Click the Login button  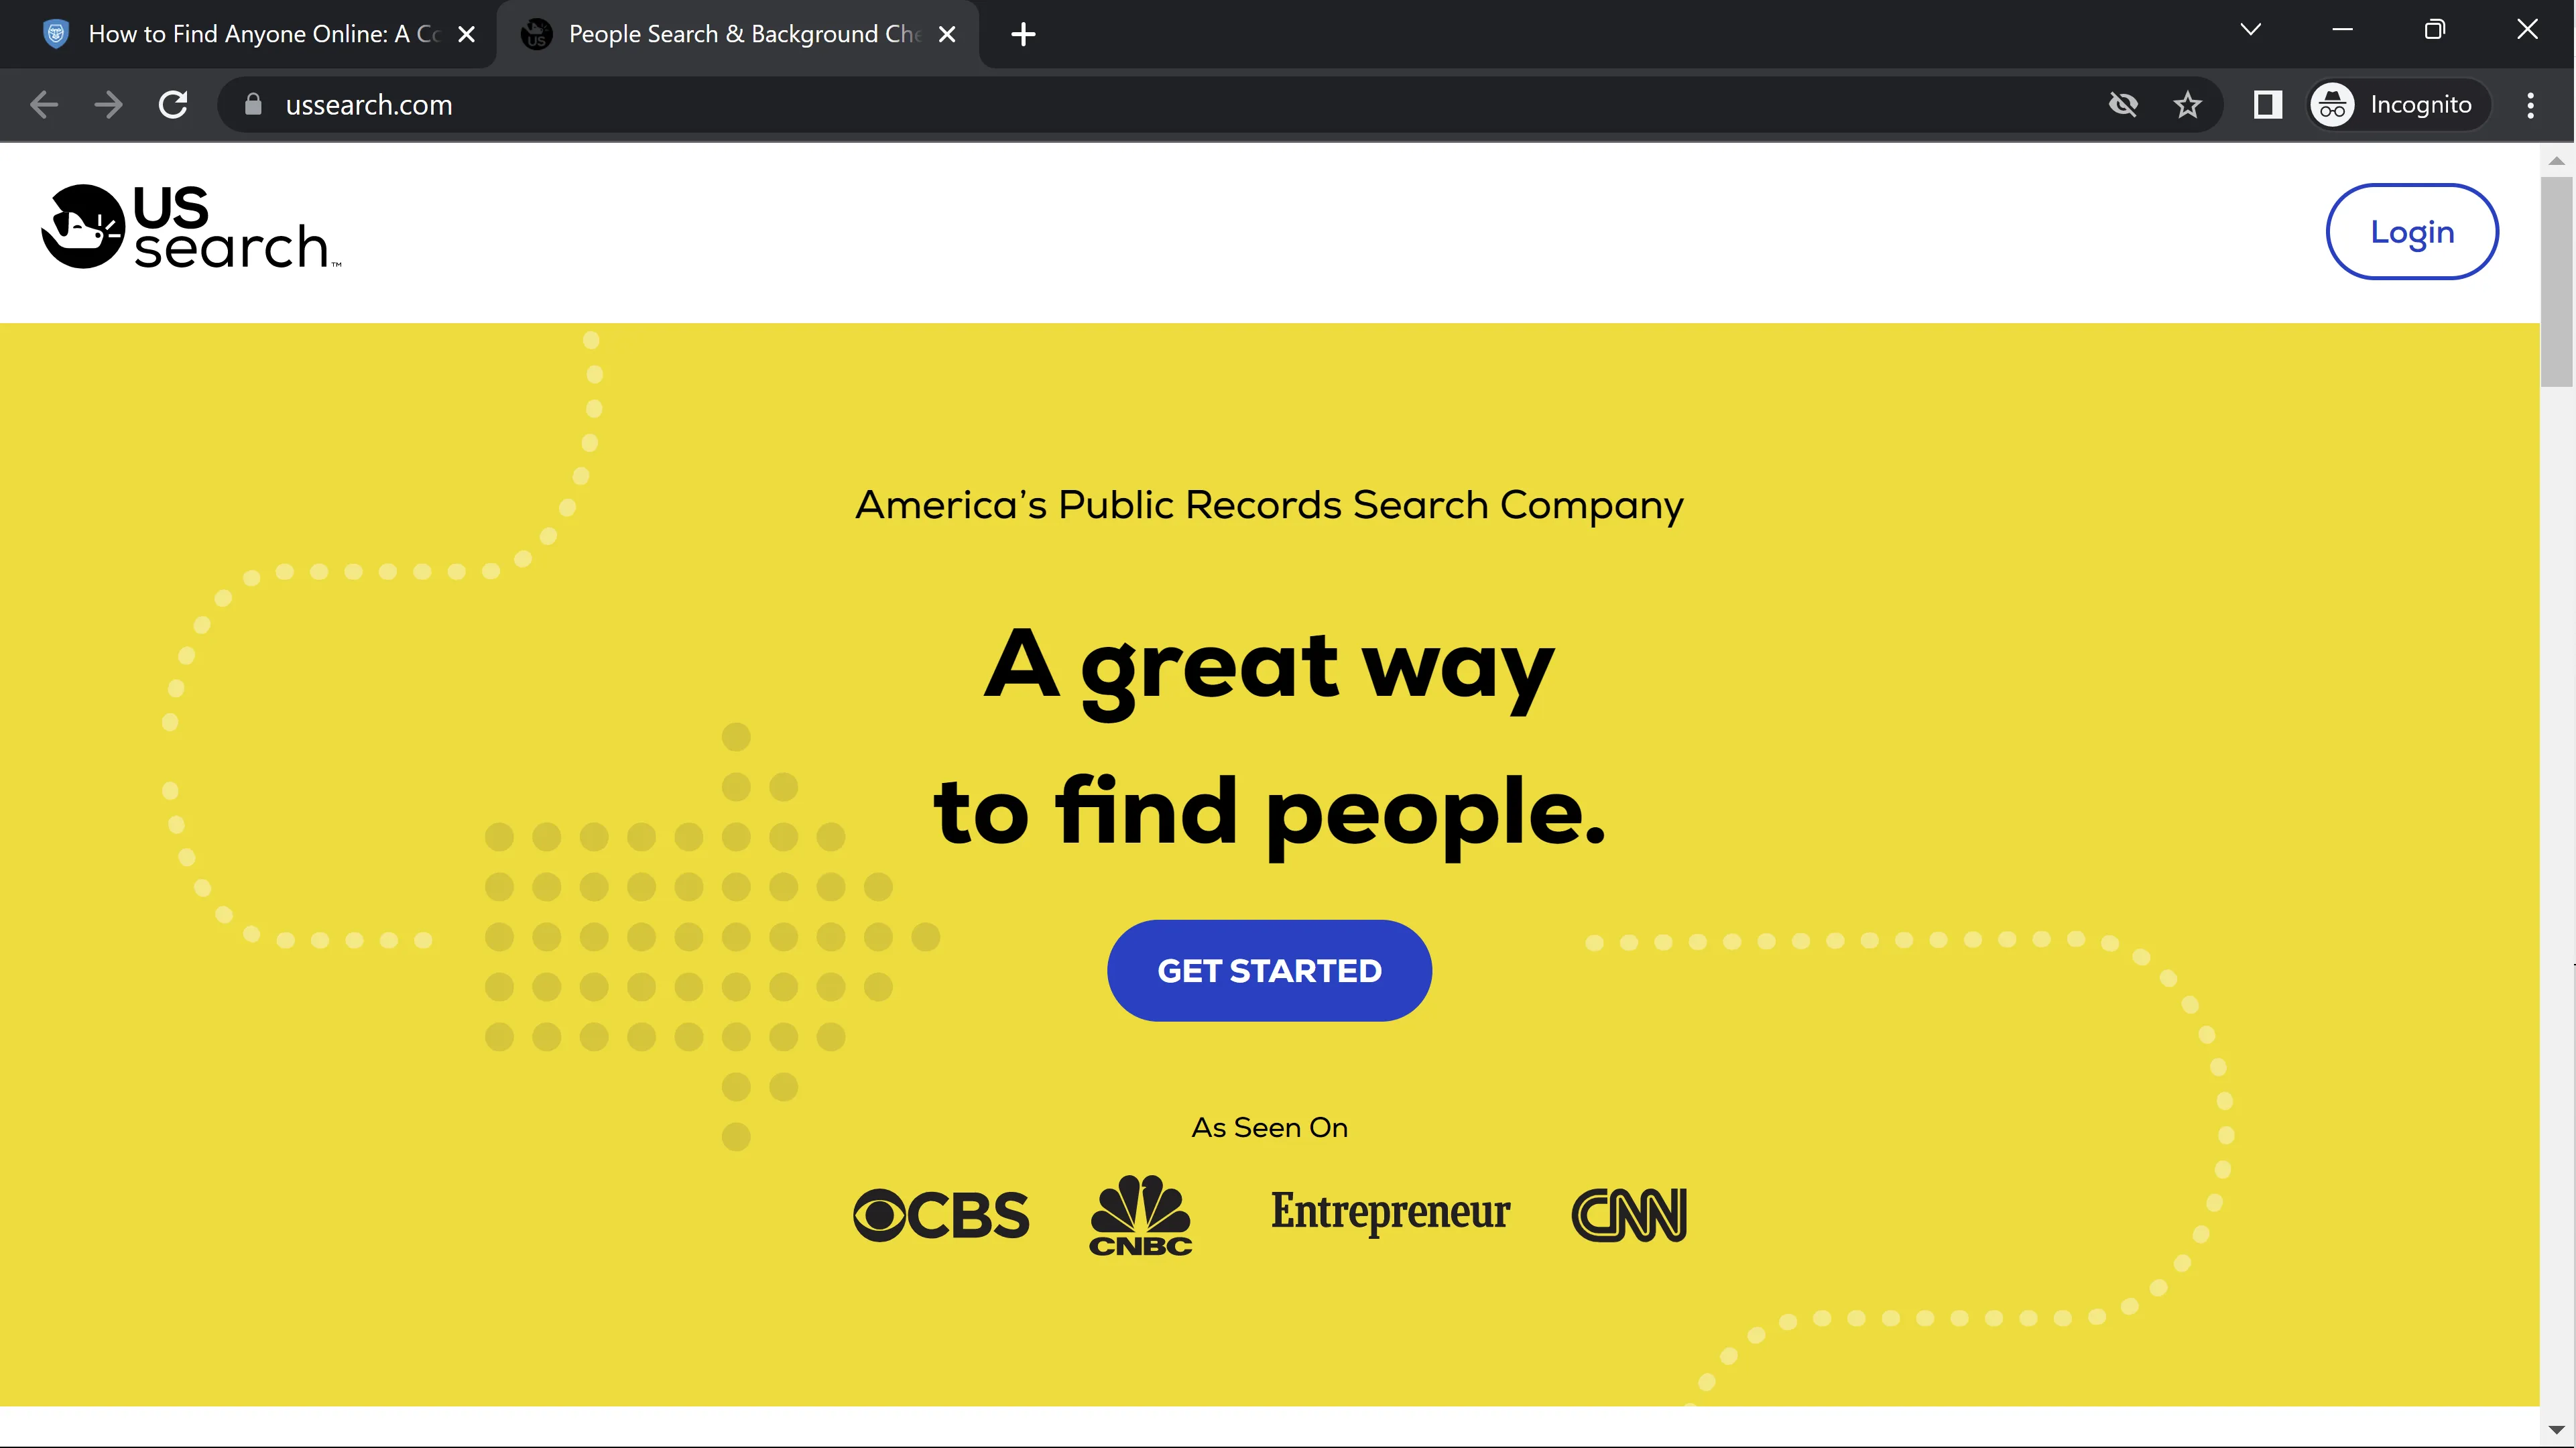2411,232
